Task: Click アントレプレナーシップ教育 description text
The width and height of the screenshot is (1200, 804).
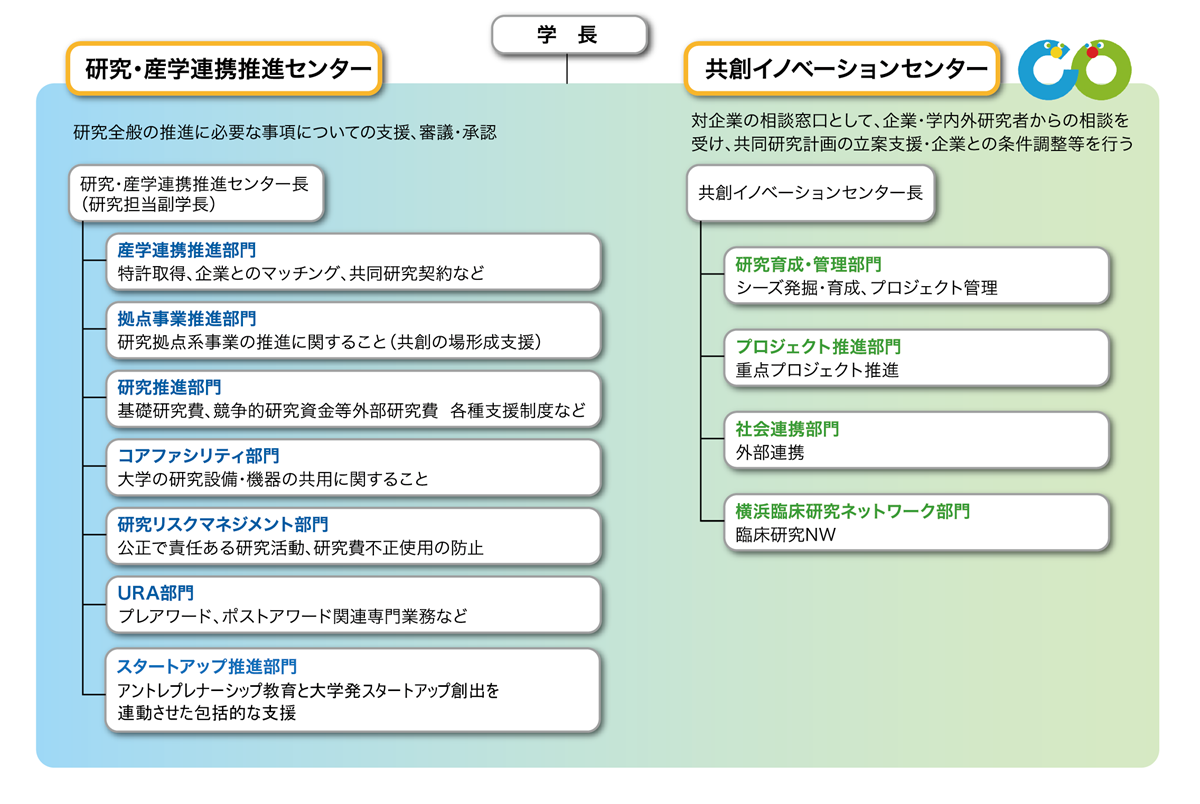Action: pos(308,702)
